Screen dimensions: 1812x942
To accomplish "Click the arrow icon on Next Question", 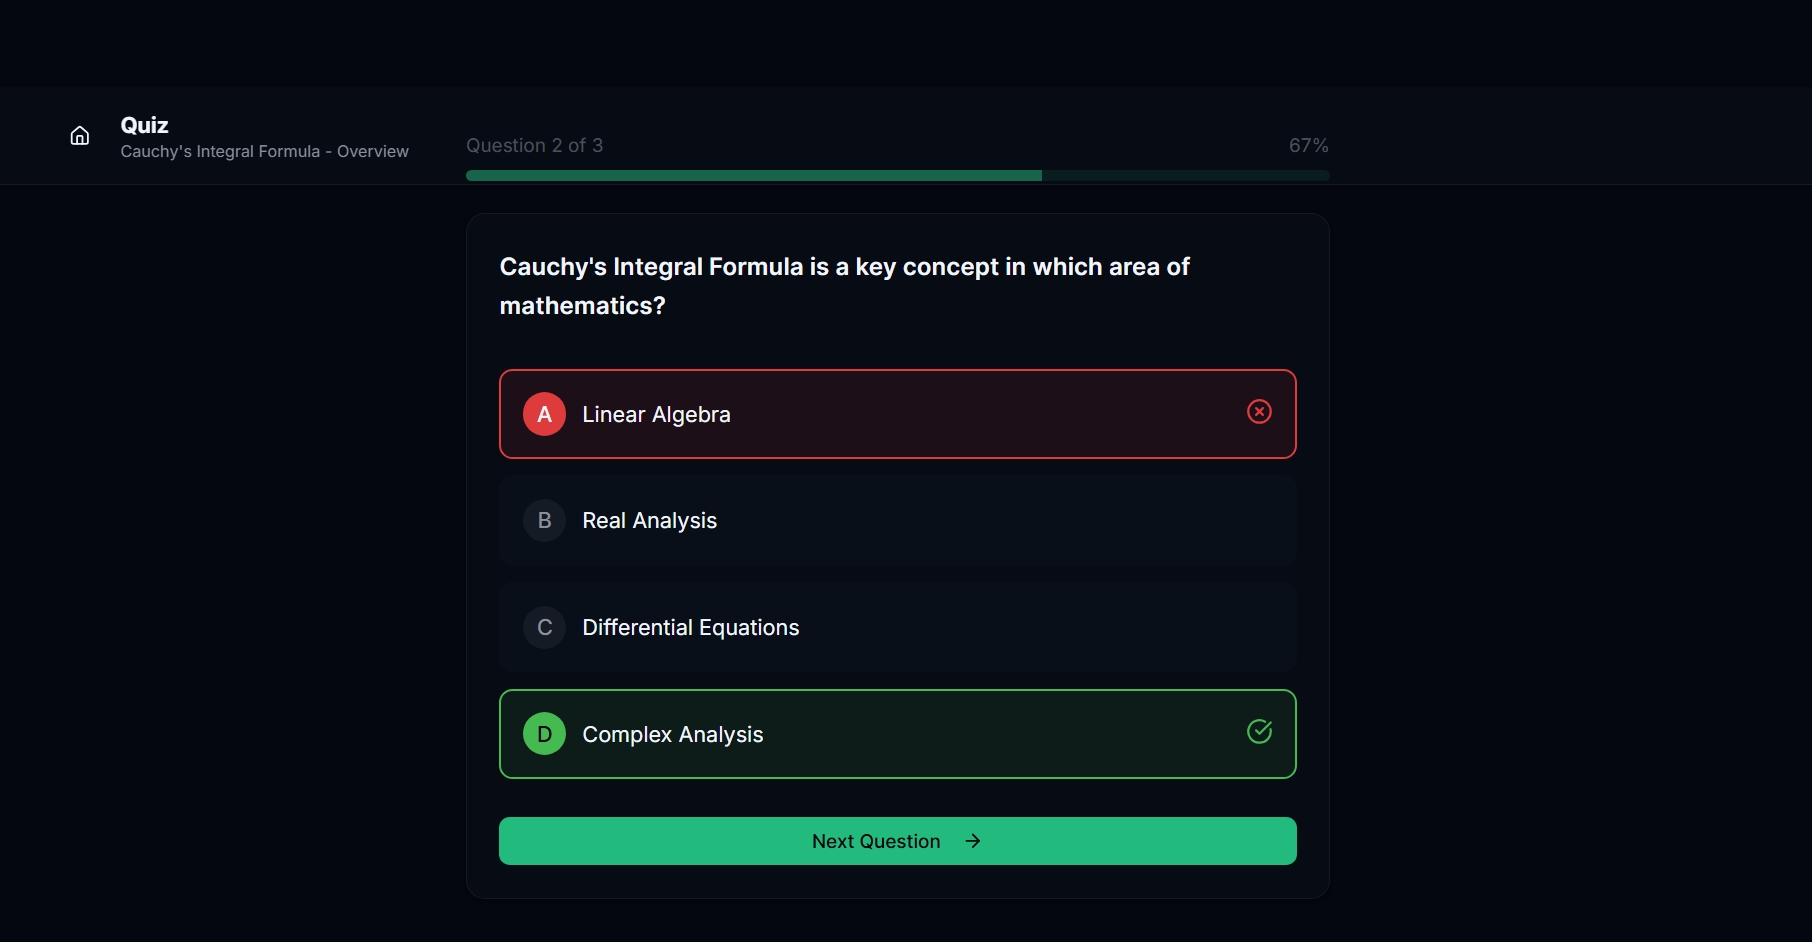I will (x=972, y=841).
